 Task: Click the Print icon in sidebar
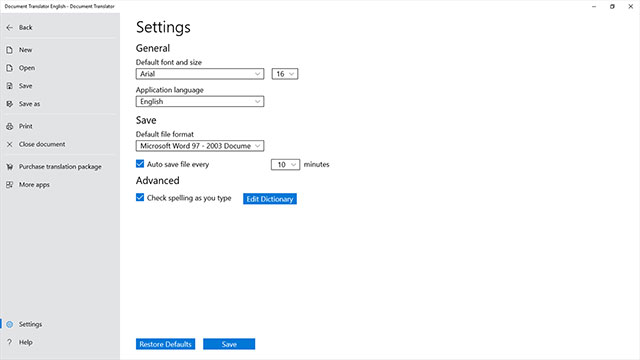coord(9,126)
